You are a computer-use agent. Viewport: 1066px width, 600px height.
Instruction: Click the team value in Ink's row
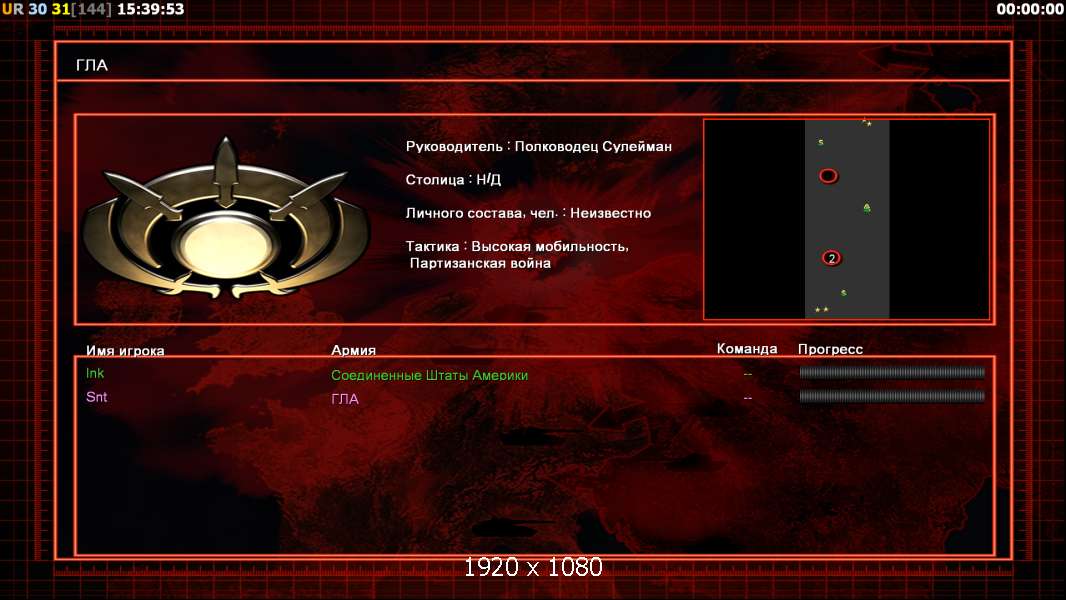(x=748, y=374)
